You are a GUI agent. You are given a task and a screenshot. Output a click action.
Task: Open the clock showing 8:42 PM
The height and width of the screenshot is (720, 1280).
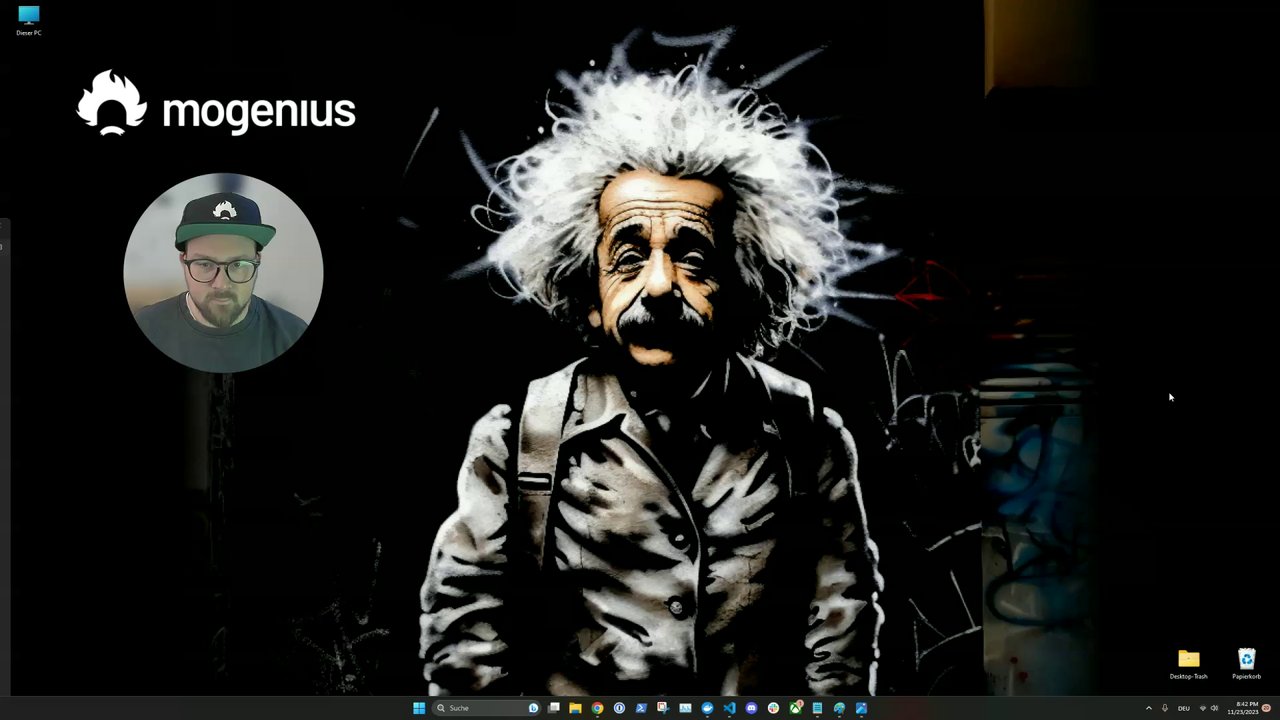point(1243,708)
